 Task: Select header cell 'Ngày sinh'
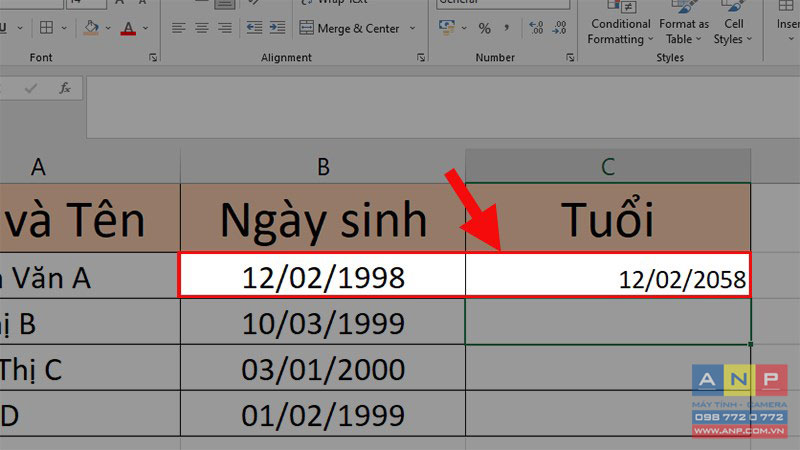tap(323, 218)
